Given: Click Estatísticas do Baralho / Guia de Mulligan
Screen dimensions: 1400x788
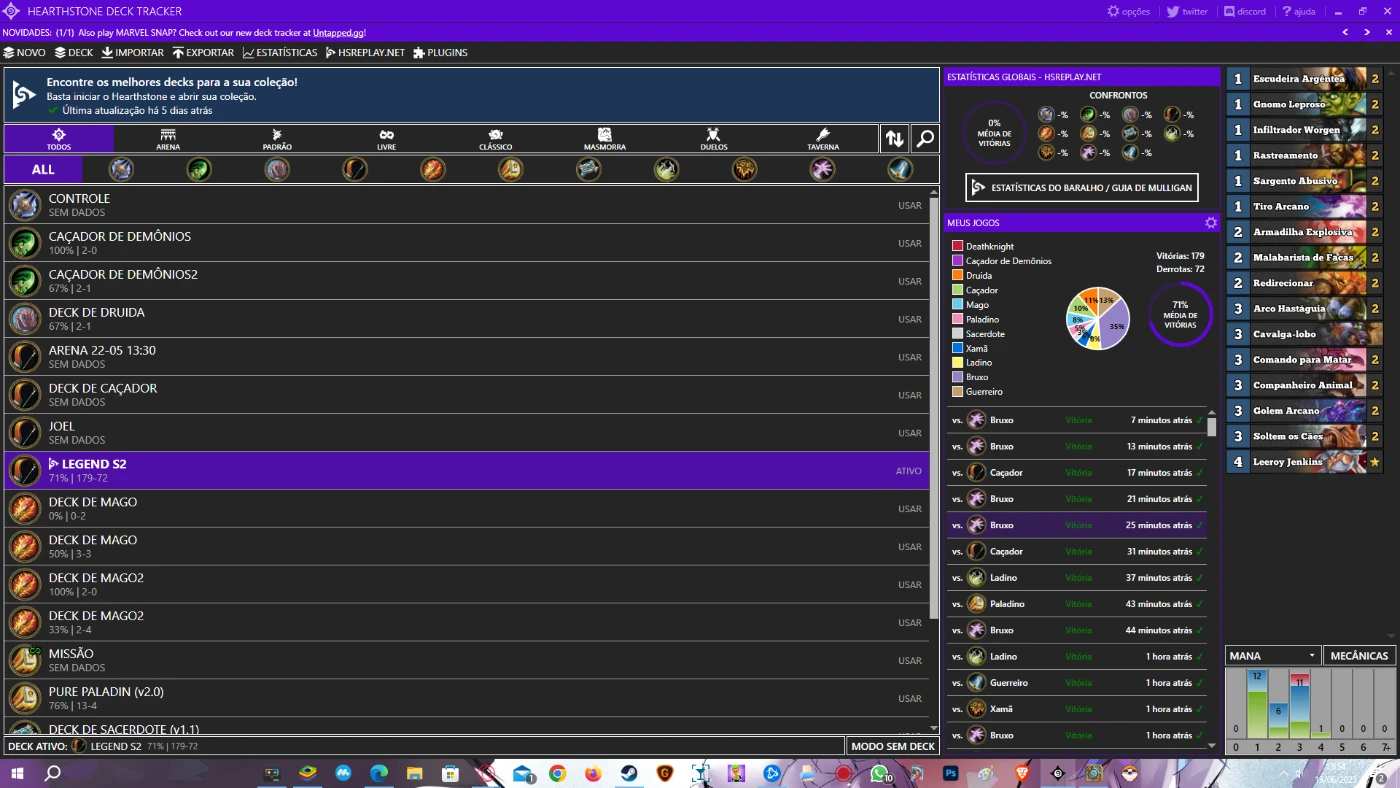Looking at the screenshot, I should (1082, 187).
